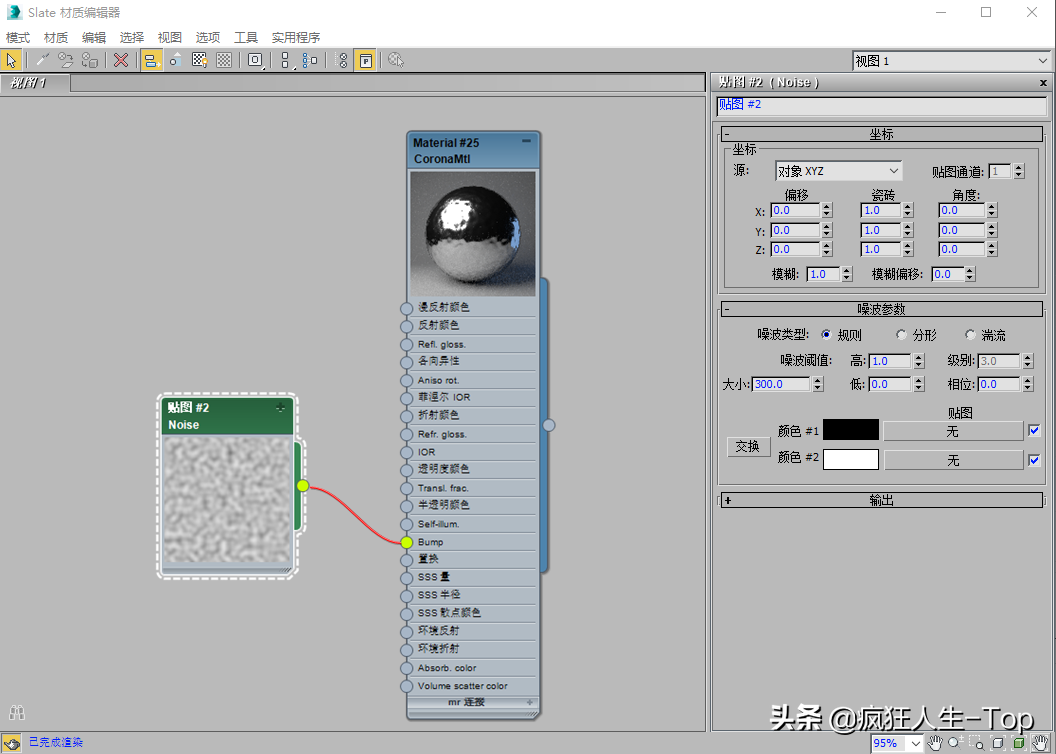Toggle the 颜色 #1 map checkbox

coord(1034,430)
